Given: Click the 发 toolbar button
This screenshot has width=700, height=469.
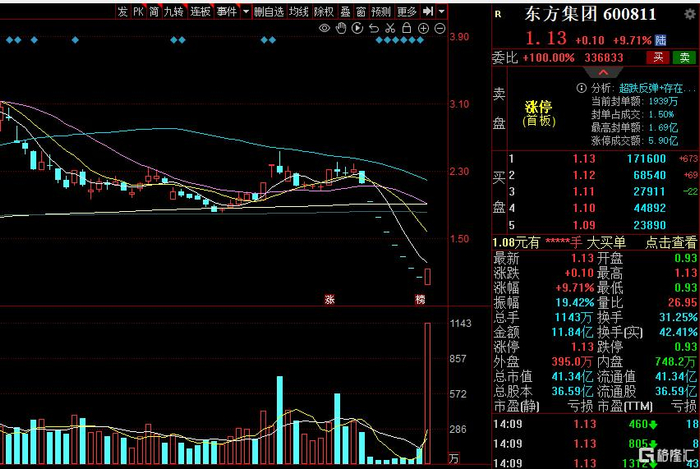Looking at the screenshot, I should coord(122,12).
